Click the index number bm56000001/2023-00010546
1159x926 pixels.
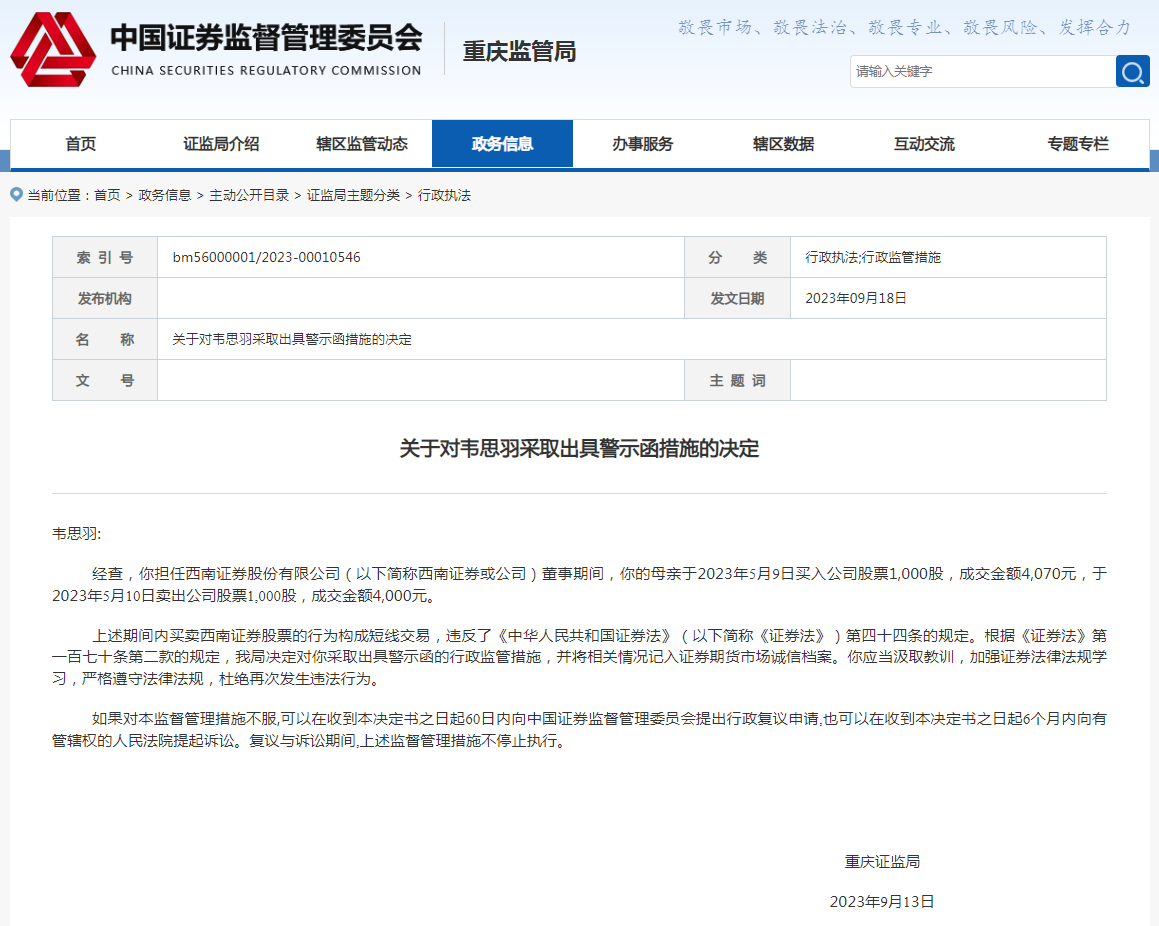coord(267,257)
